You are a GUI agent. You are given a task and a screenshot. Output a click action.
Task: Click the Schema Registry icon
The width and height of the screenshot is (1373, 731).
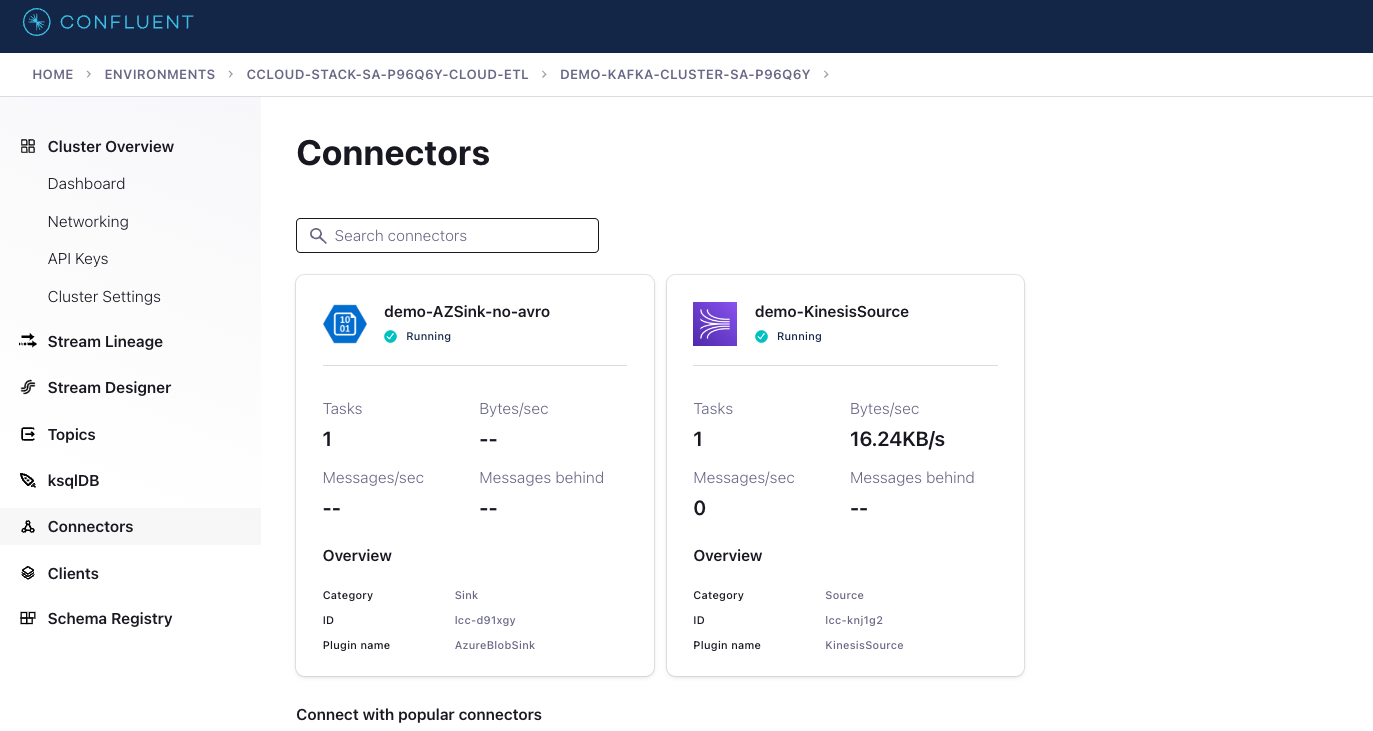[28, 618]
